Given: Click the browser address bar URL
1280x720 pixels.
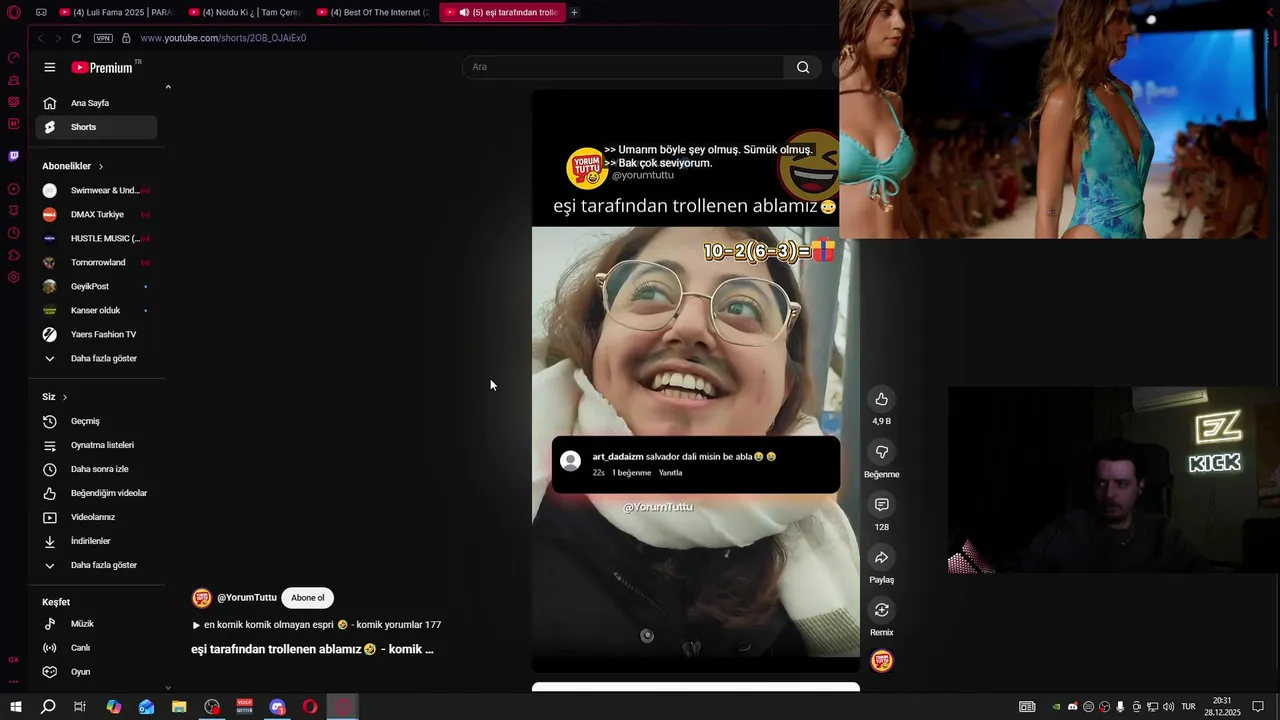Looking at the screenshot, I should click(x=223, y=38).
